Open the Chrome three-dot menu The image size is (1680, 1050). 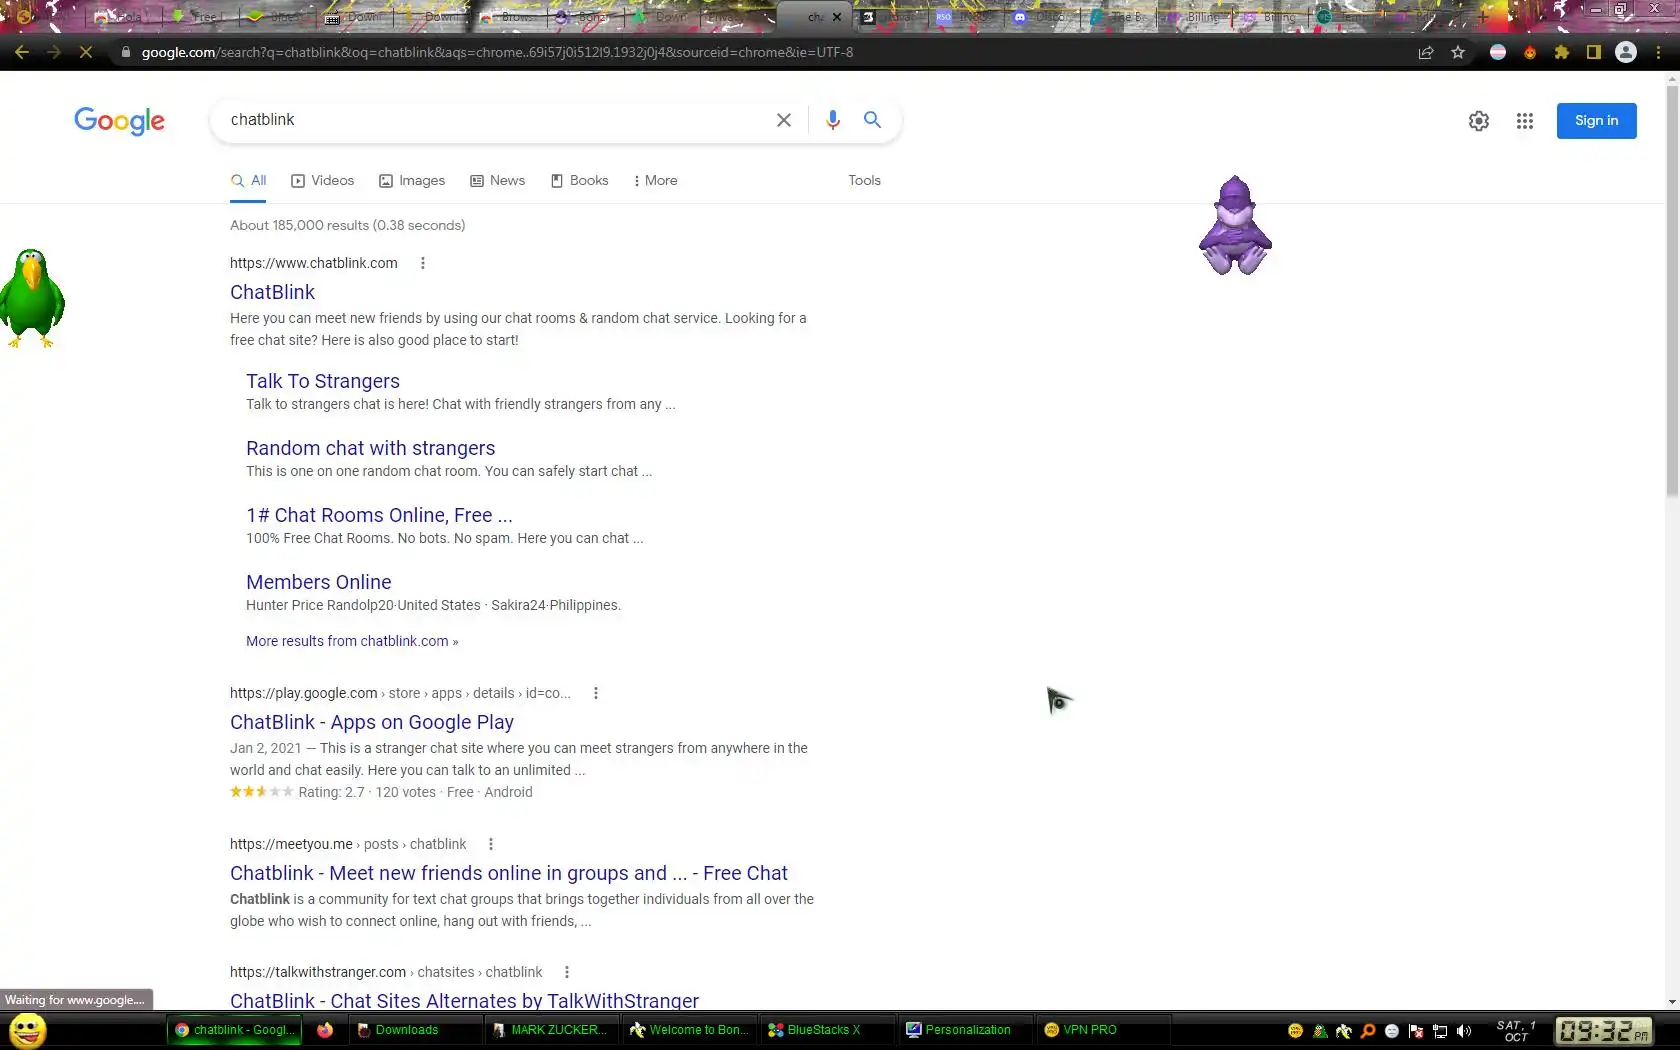coord(1659,52)
